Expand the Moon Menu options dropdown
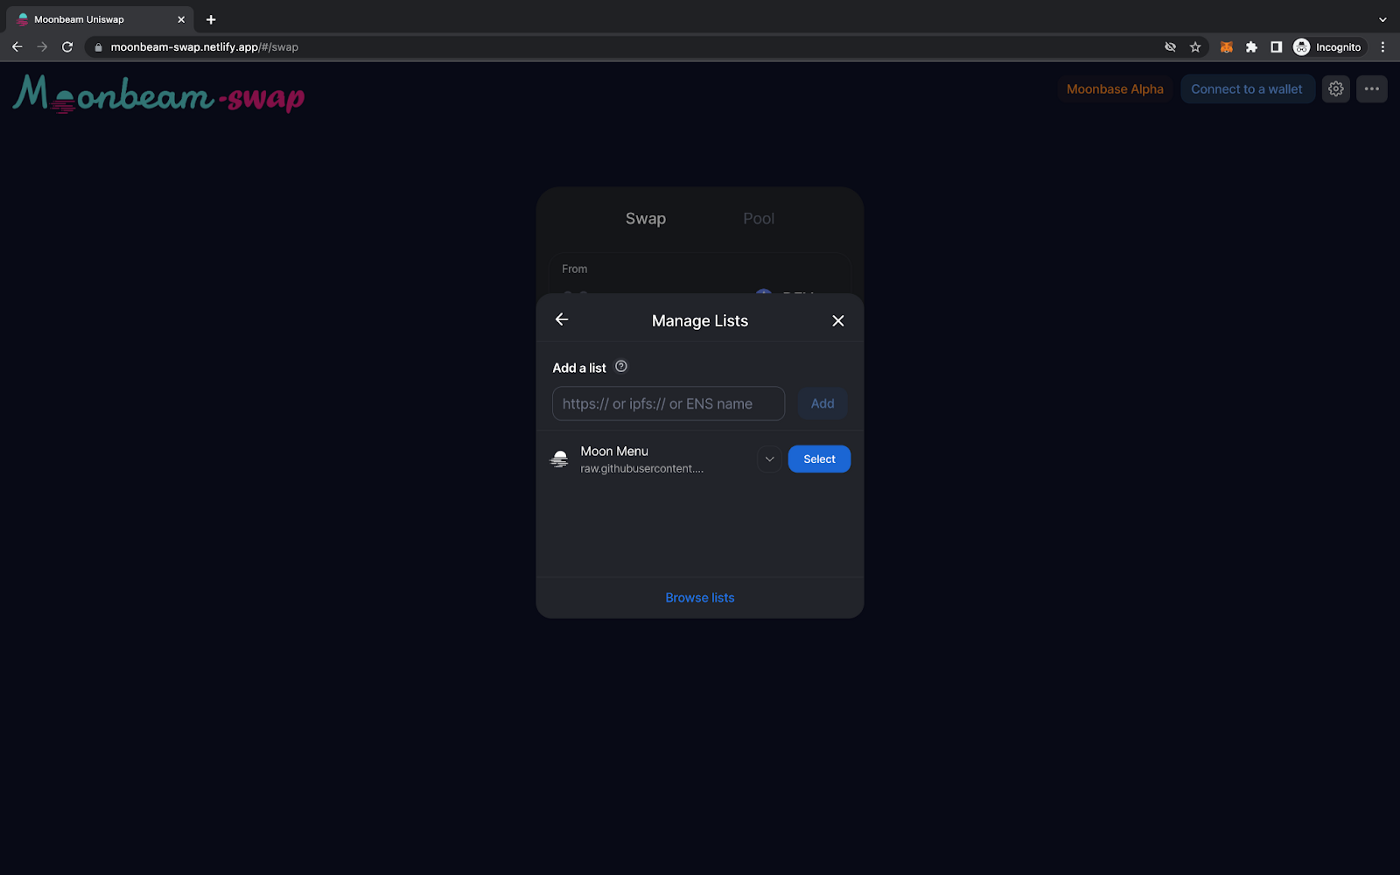This screenshot has height=875, width=1400. (769, 459)
